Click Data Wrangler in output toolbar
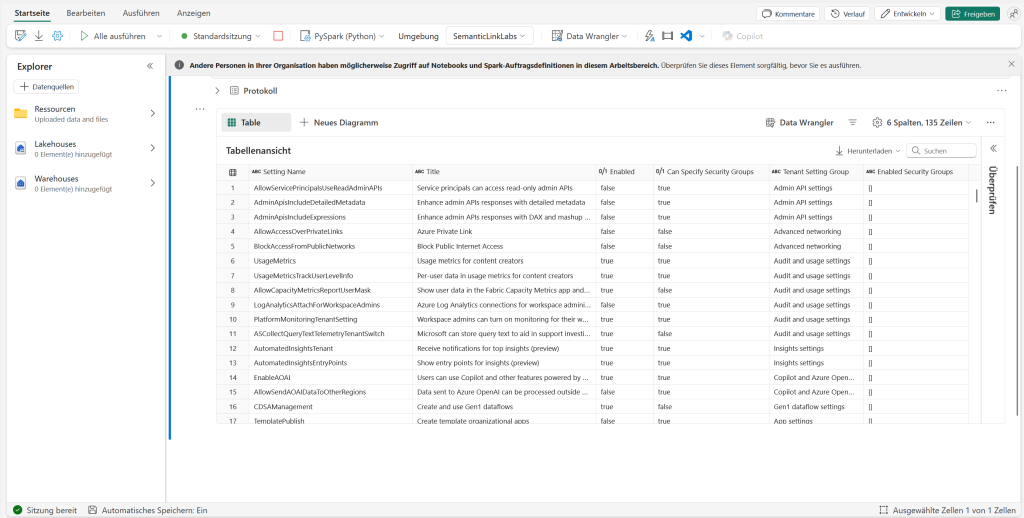The width and height of the screenshot is (1024, 518). (x=799, y=122)
